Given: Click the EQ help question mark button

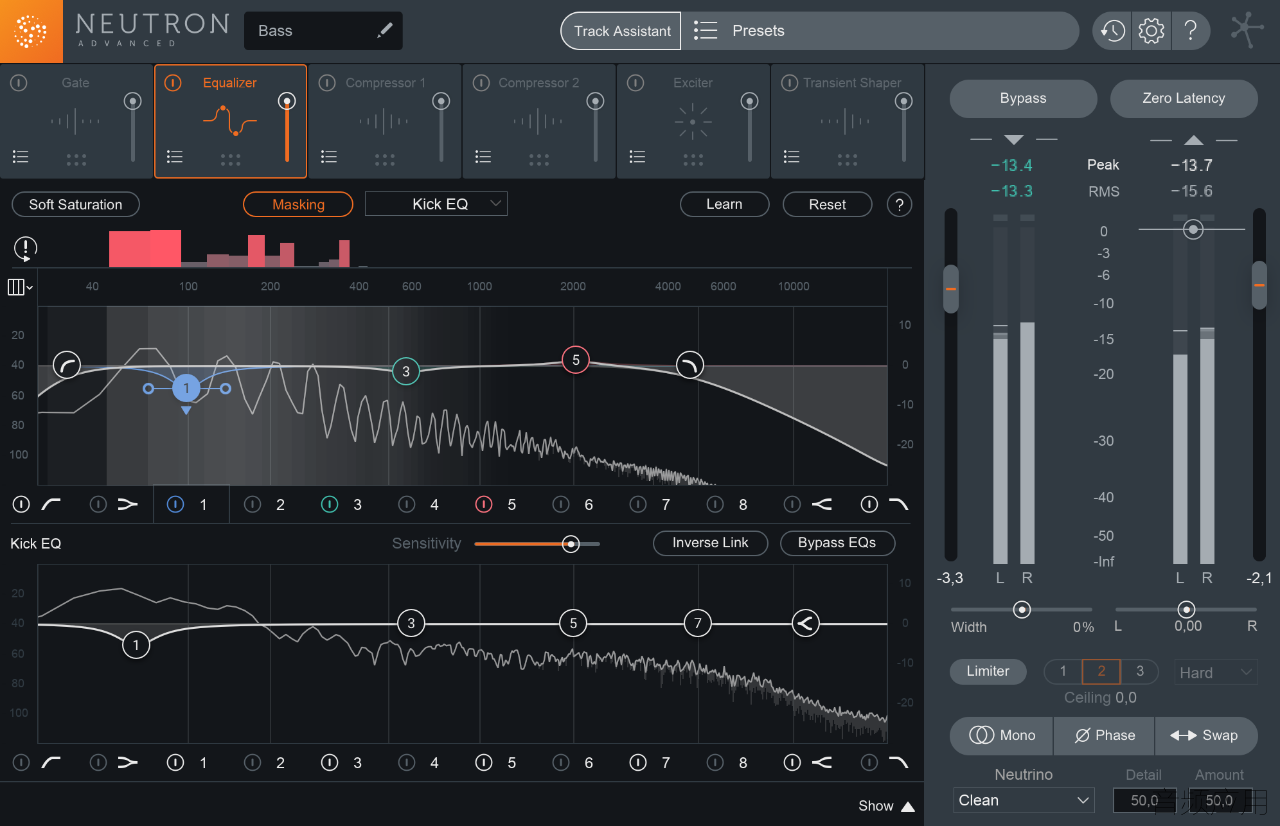Looking at the screenshot, I should coord(899,205).
